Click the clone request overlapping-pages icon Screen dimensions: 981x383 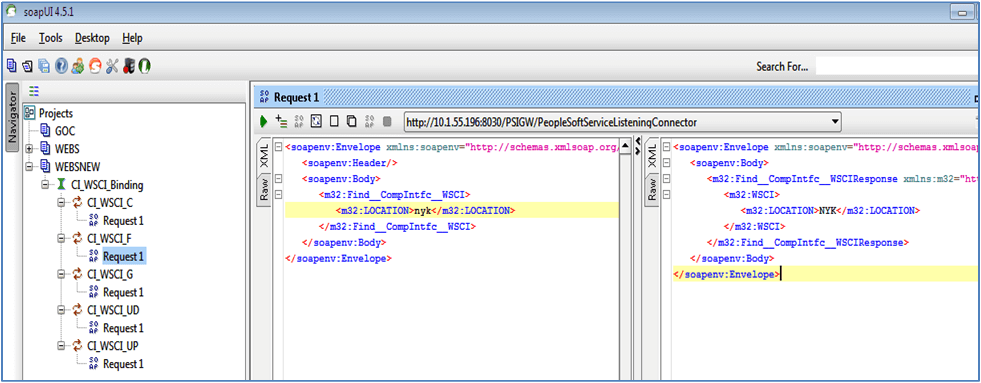tap(352, 121)
